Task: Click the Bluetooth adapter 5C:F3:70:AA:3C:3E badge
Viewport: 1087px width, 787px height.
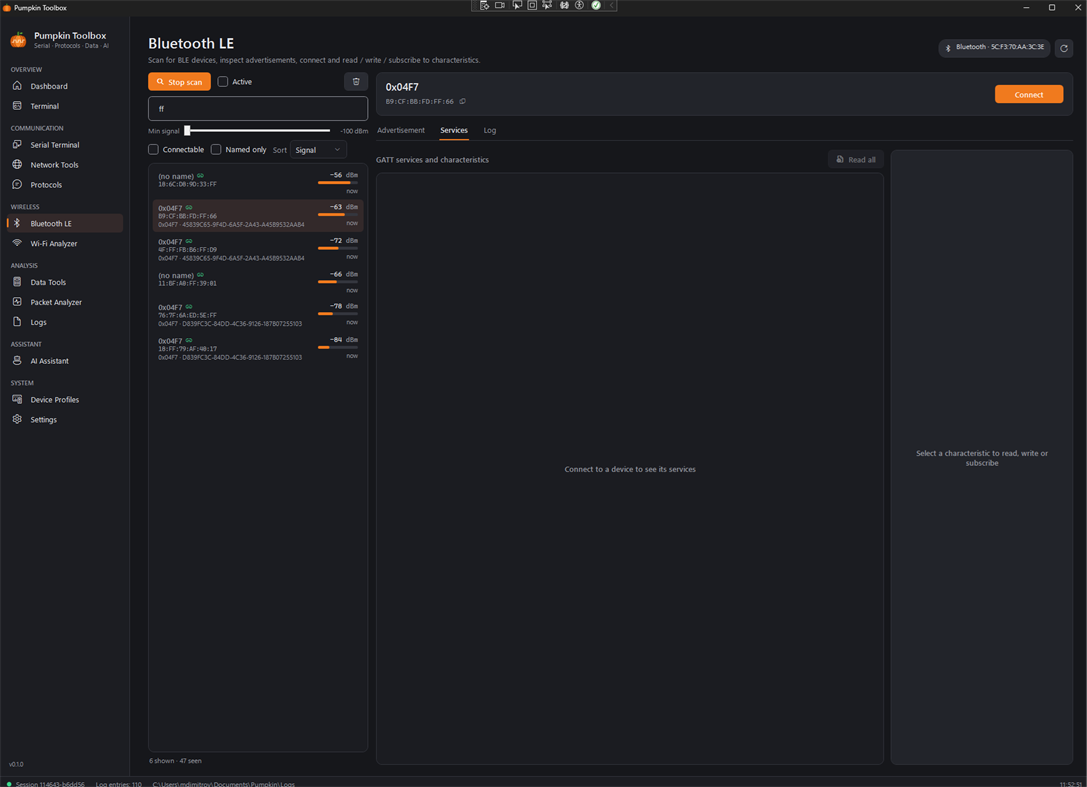Action: coord(995,48)
